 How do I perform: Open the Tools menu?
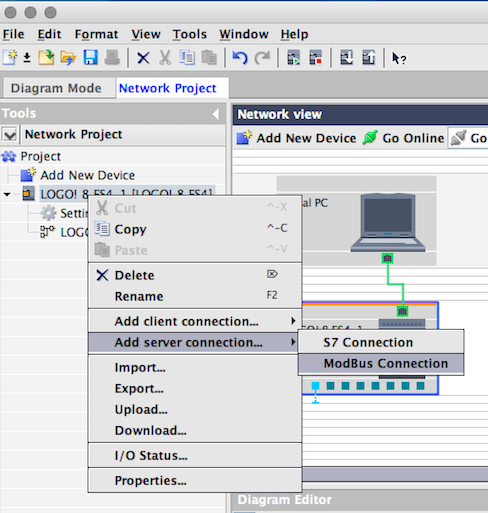click(190, 34)
